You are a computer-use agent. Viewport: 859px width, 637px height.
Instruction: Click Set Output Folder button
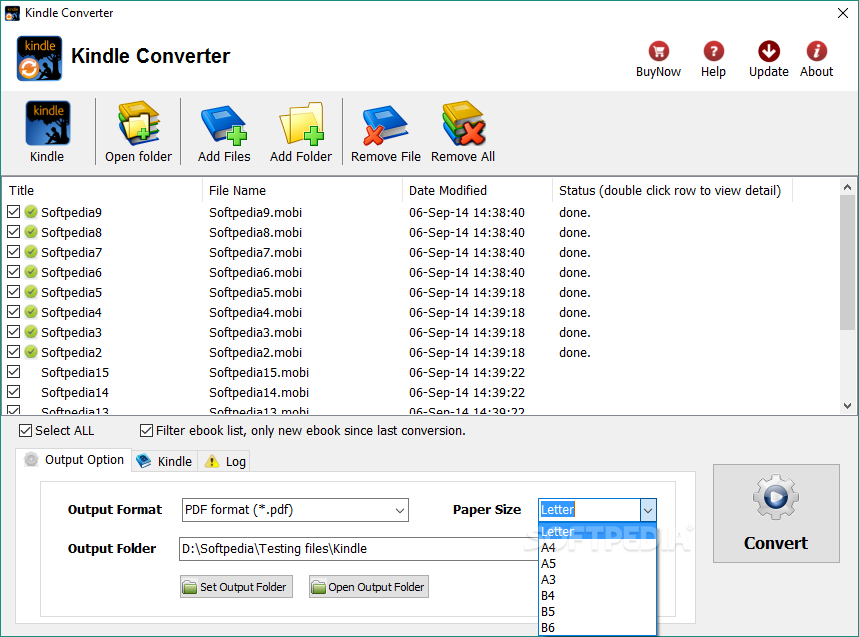(x=236, y=587)
